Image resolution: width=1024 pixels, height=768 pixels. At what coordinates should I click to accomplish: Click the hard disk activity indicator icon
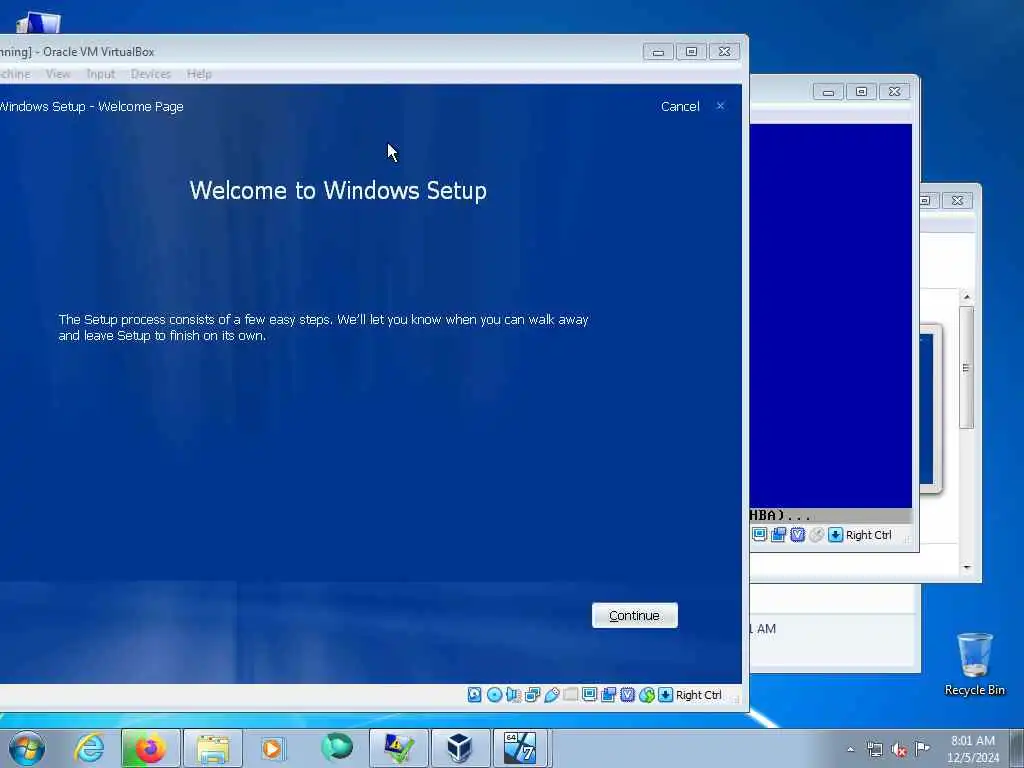pos(475,695)
